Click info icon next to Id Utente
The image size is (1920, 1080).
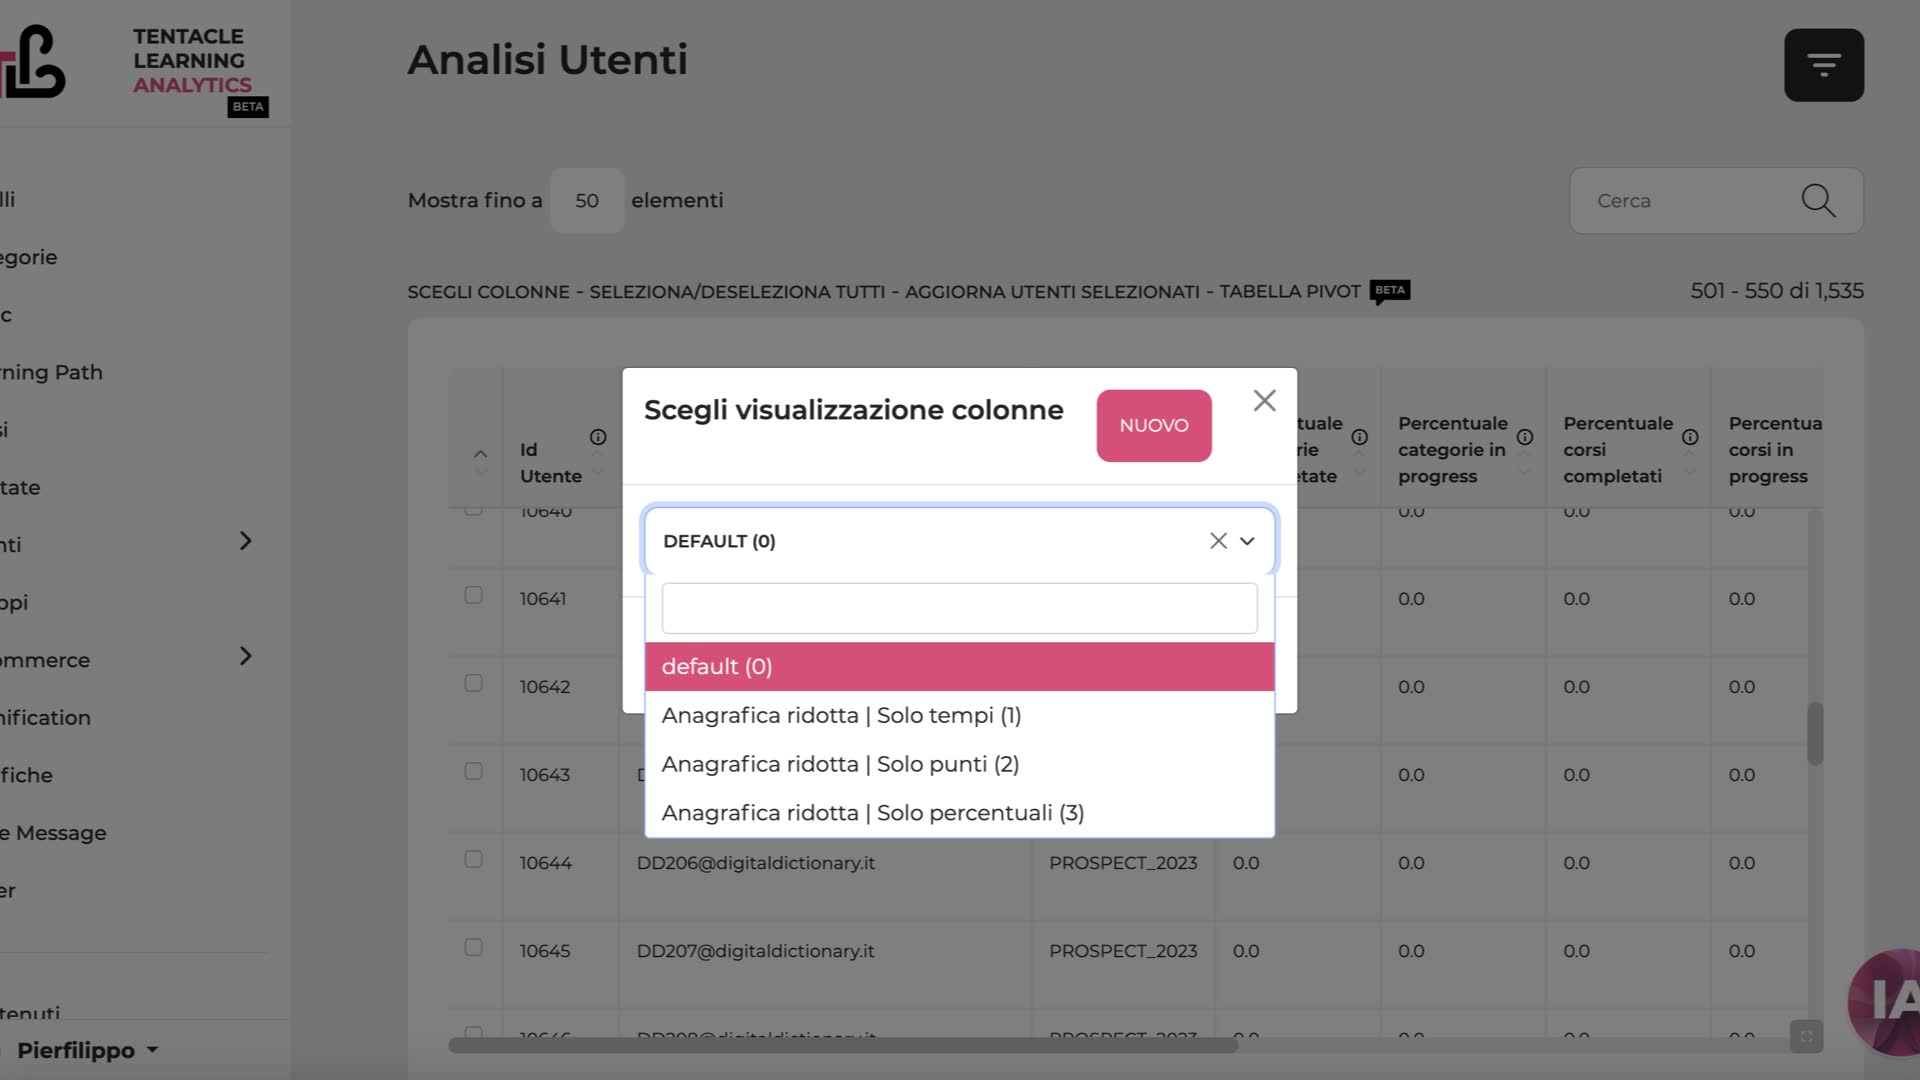(x=598, y=437)
